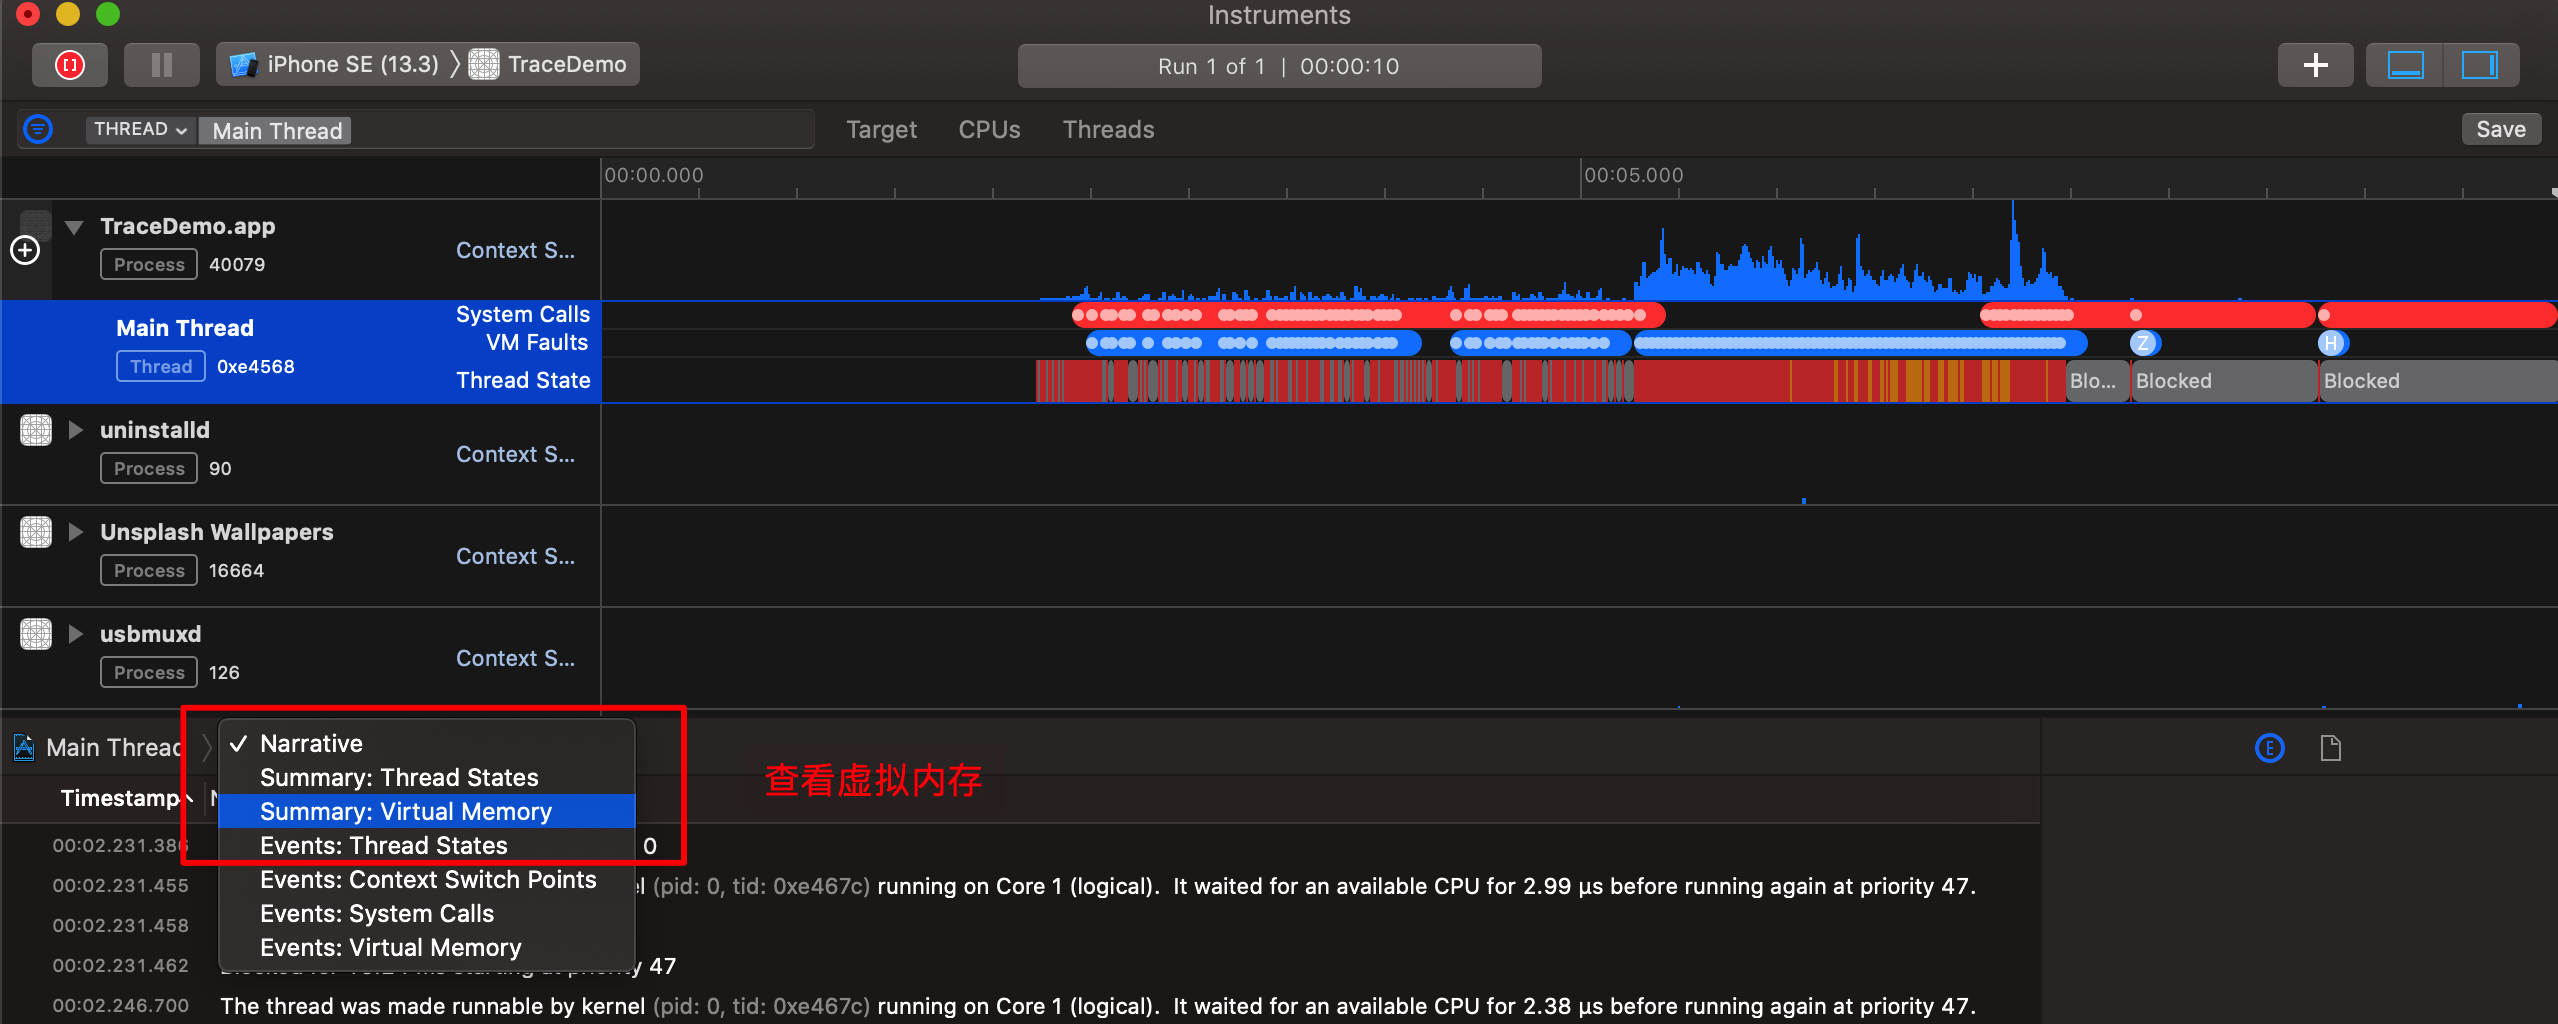Switch to the CPUs tab
The image size is (2558, 1024).
pos(989,130)
